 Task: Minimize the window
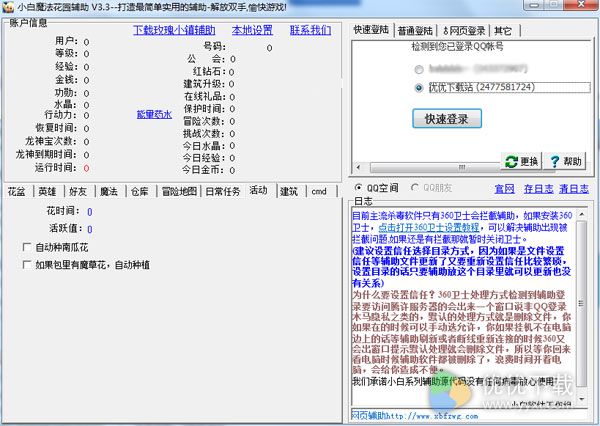[535, 5]
